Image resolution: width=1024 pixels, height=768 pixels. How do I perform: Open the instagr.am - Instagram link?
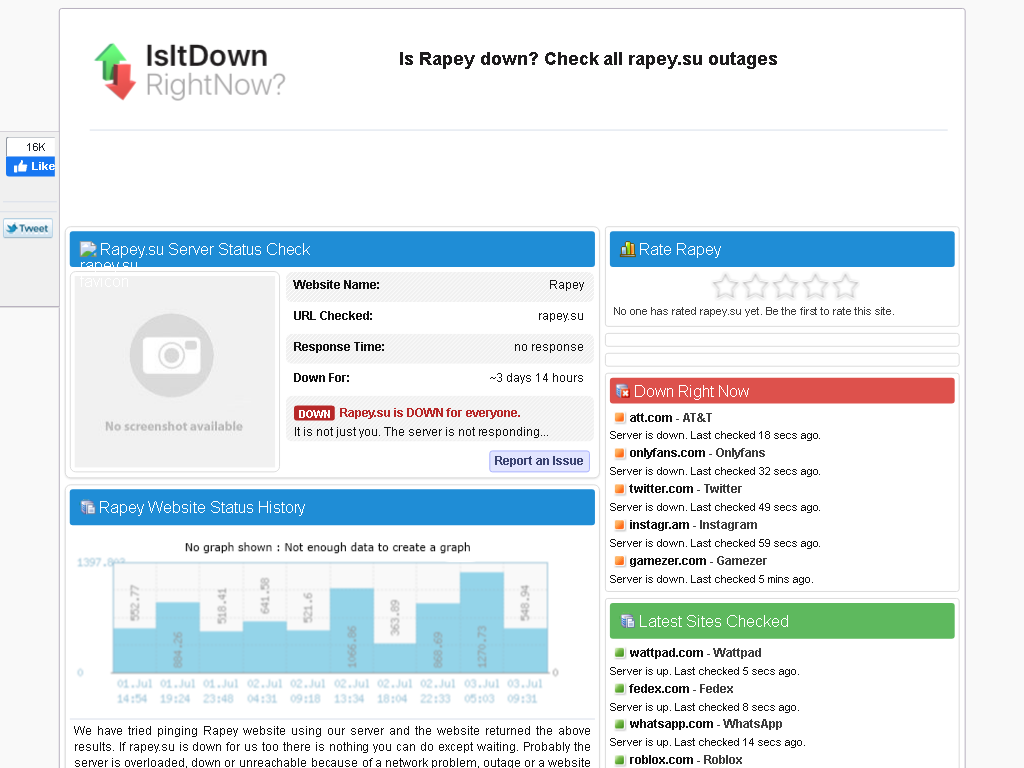[x=693, y=524]
